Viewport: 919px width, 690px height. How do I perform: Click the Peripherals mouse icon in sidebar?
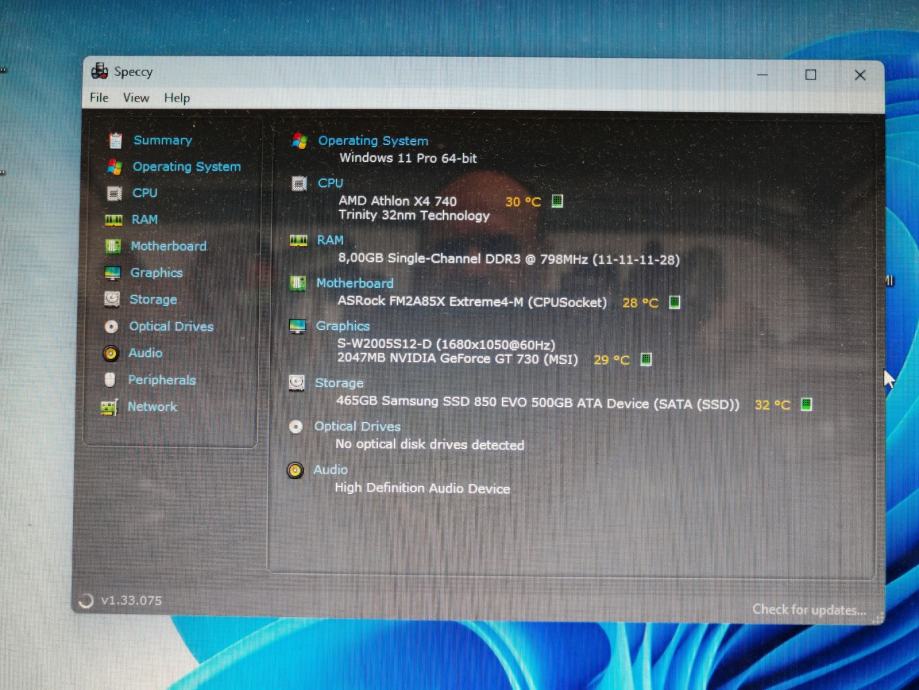(x=110, y=380)
